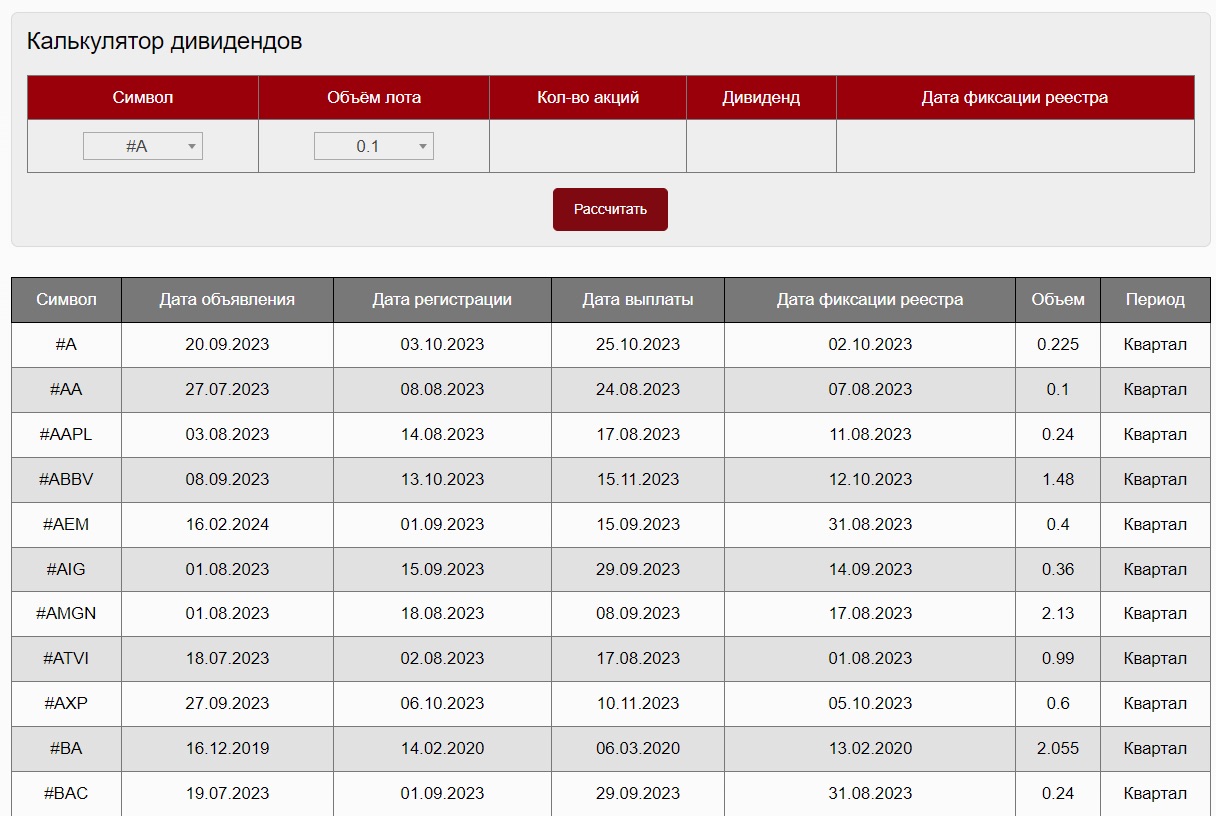1216x816 pixels.
Task: Click registry fixing date 12.10.2023
Action: tap(870, 480)
